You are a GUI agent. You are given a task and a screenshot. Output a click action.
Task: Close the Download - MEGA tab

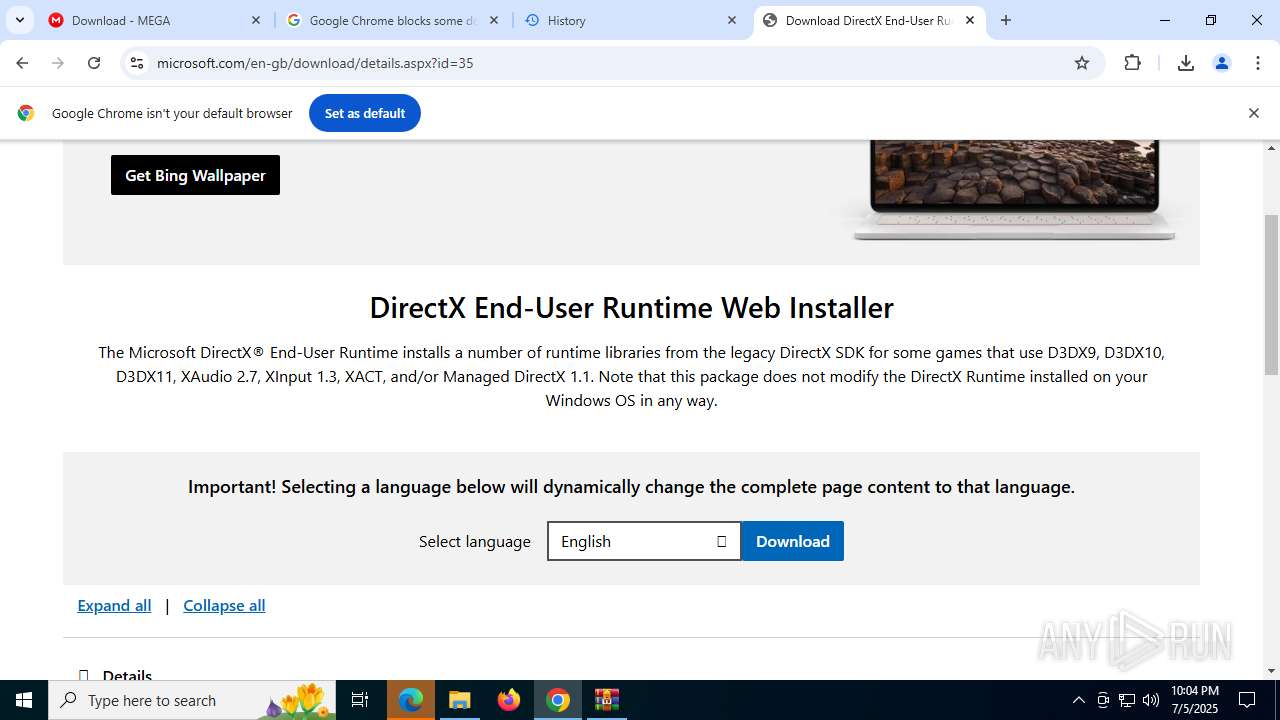[x=256, y=20]
